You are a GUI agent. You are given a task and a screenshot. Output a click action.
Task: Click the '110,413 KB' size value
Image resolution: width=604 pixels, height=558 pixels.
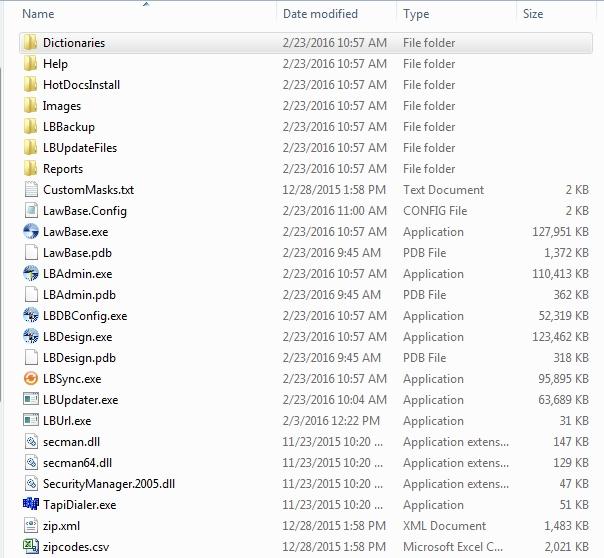coord(560,274)
